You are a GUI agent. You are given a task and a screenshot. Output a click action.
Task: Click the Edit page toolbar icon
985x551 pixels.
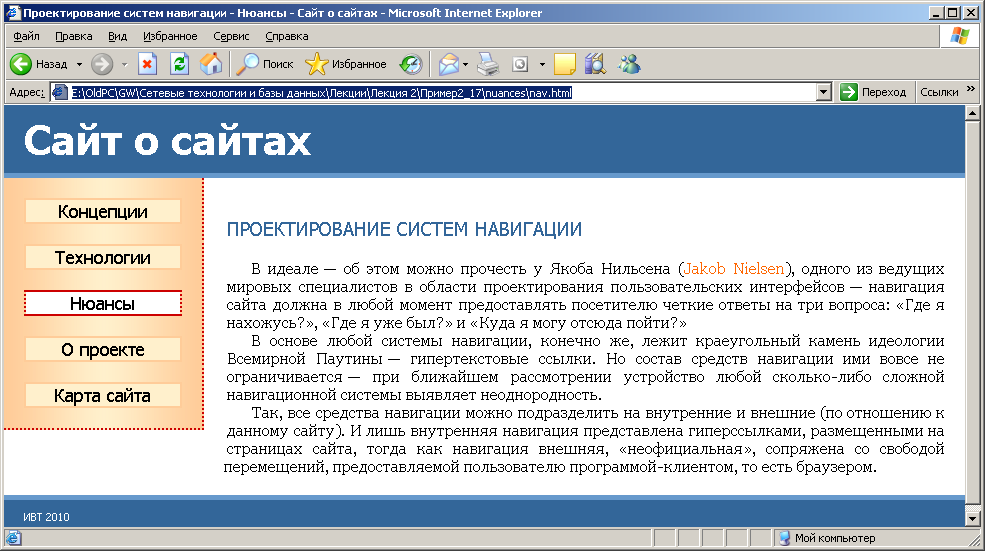click(520, 64)
